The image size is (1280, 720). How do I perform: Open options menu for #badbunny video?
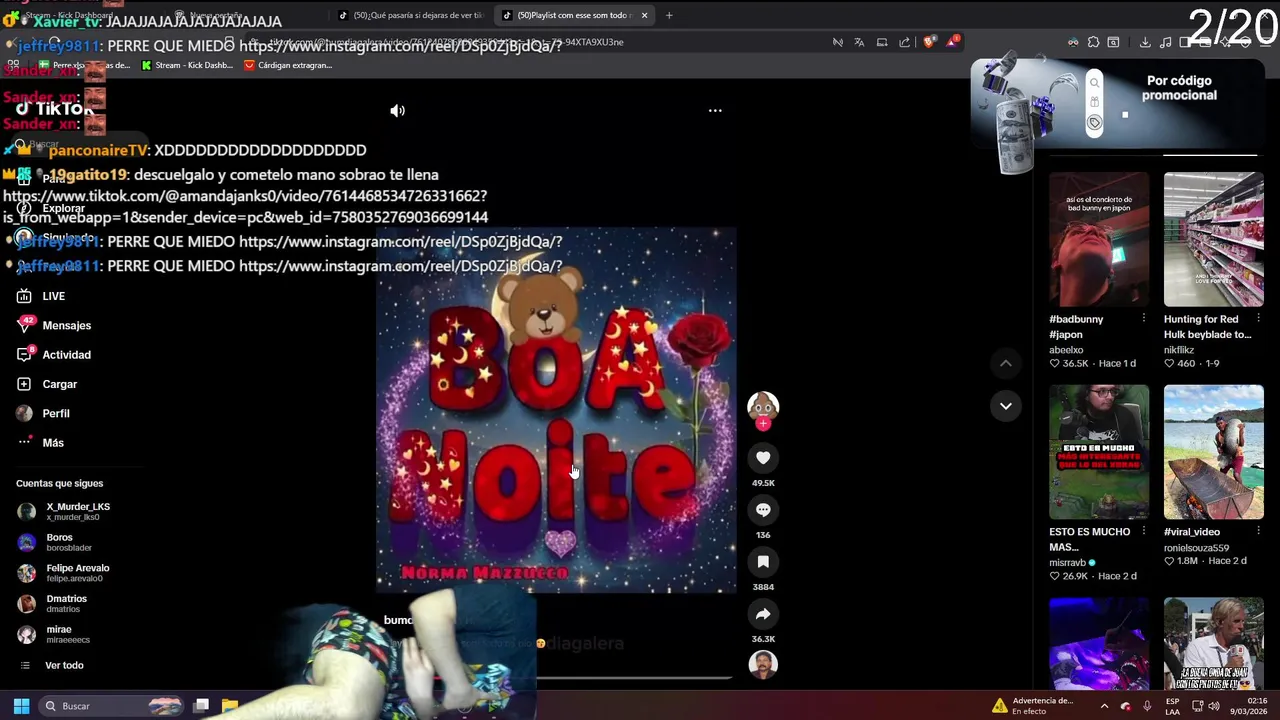coord(1143,318)
